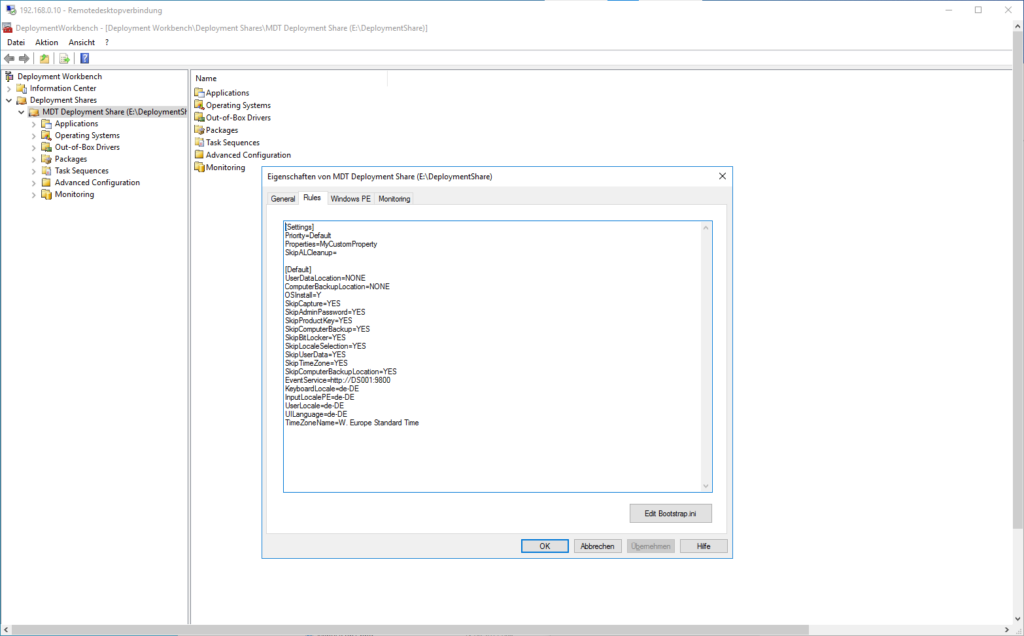Switch to the Windows PE tab
1024x636 pixels.
click(x=351, y=199)
